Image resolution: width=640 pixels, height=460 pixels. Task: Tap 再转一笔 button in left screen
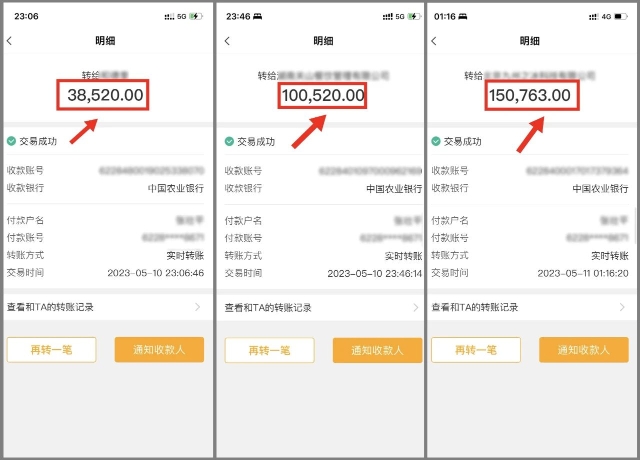tap(51, 350)
